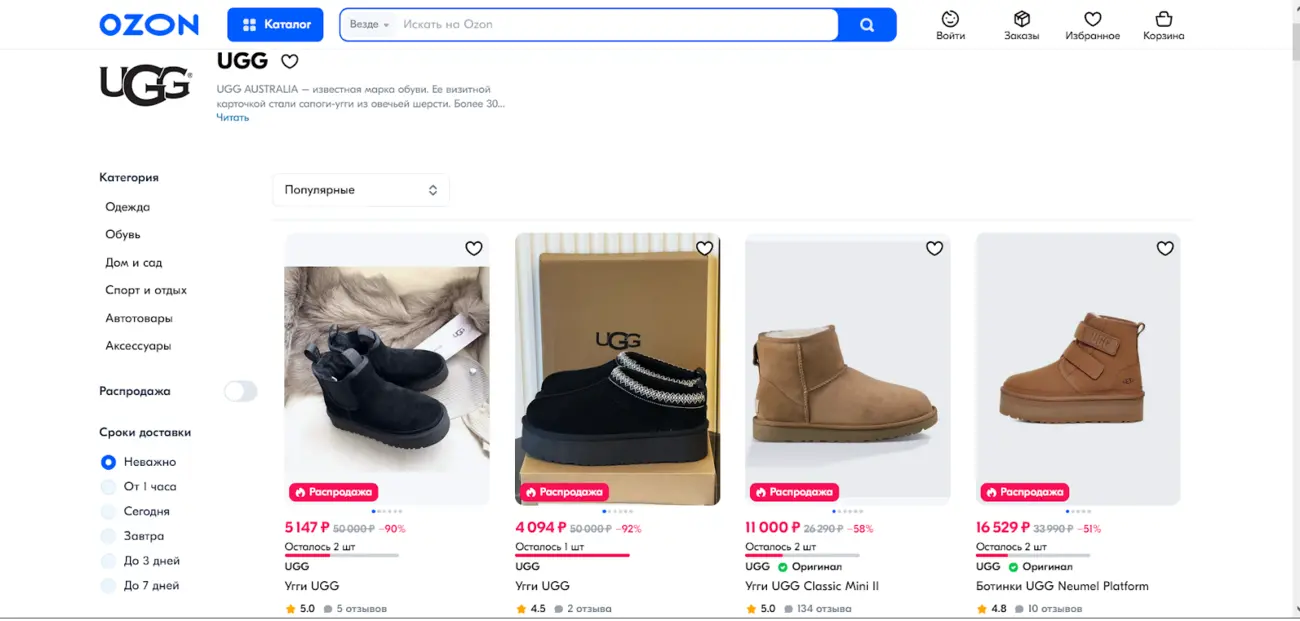Click the blue search magnifier button

[867, 25]
